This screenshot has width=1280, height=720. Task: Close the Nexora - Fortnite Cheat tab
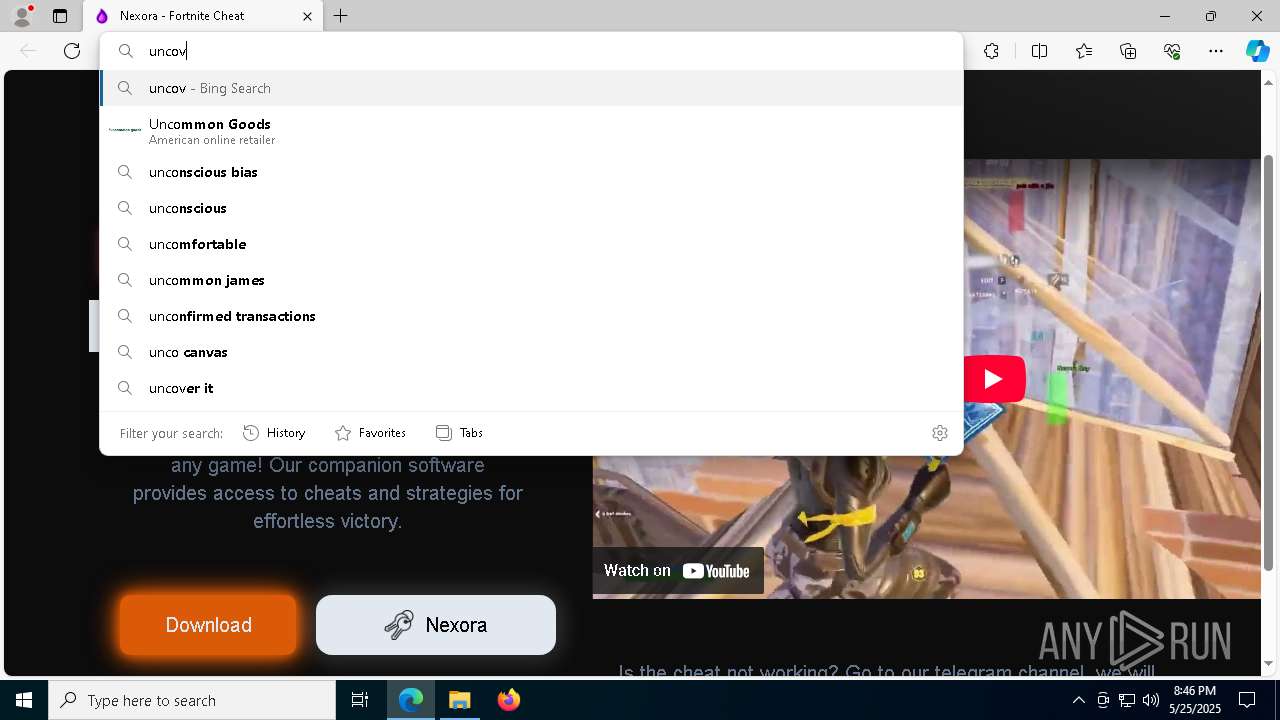pos(307,16)
